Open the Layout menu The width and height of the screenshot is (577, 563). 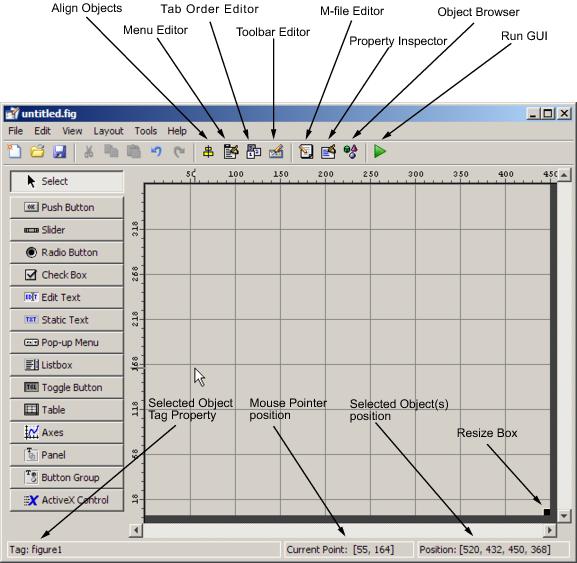[109, 131]
